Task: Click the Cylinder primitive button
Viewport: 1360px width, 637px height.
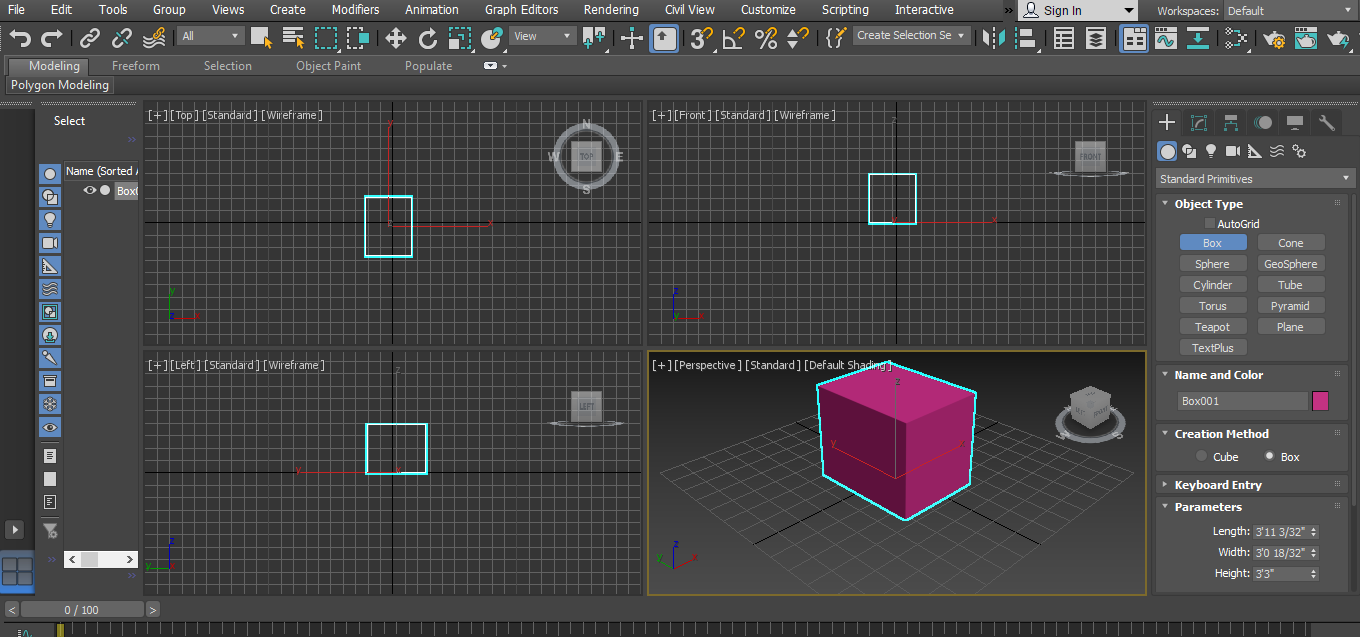Action: click(x=1212, y=285)
